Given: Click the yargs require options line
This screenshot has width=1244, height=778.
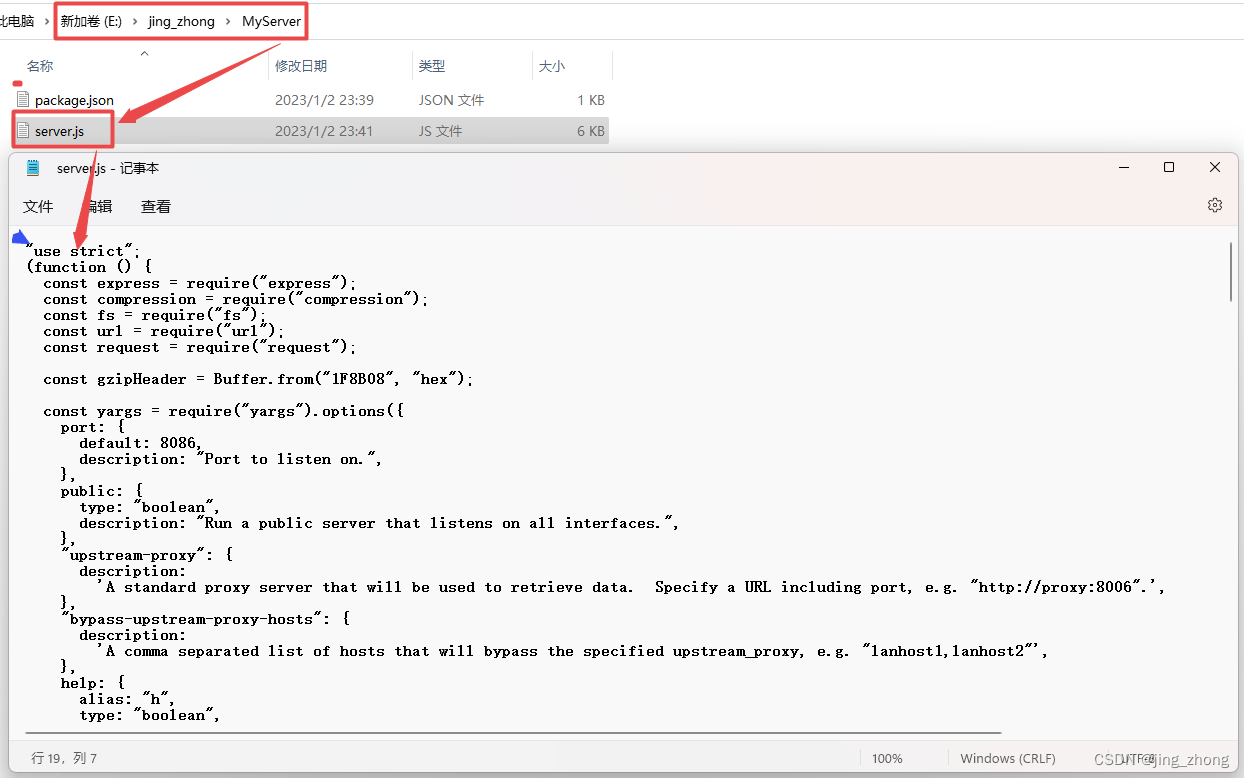Looking at the screenshot, I should (223, 411).
